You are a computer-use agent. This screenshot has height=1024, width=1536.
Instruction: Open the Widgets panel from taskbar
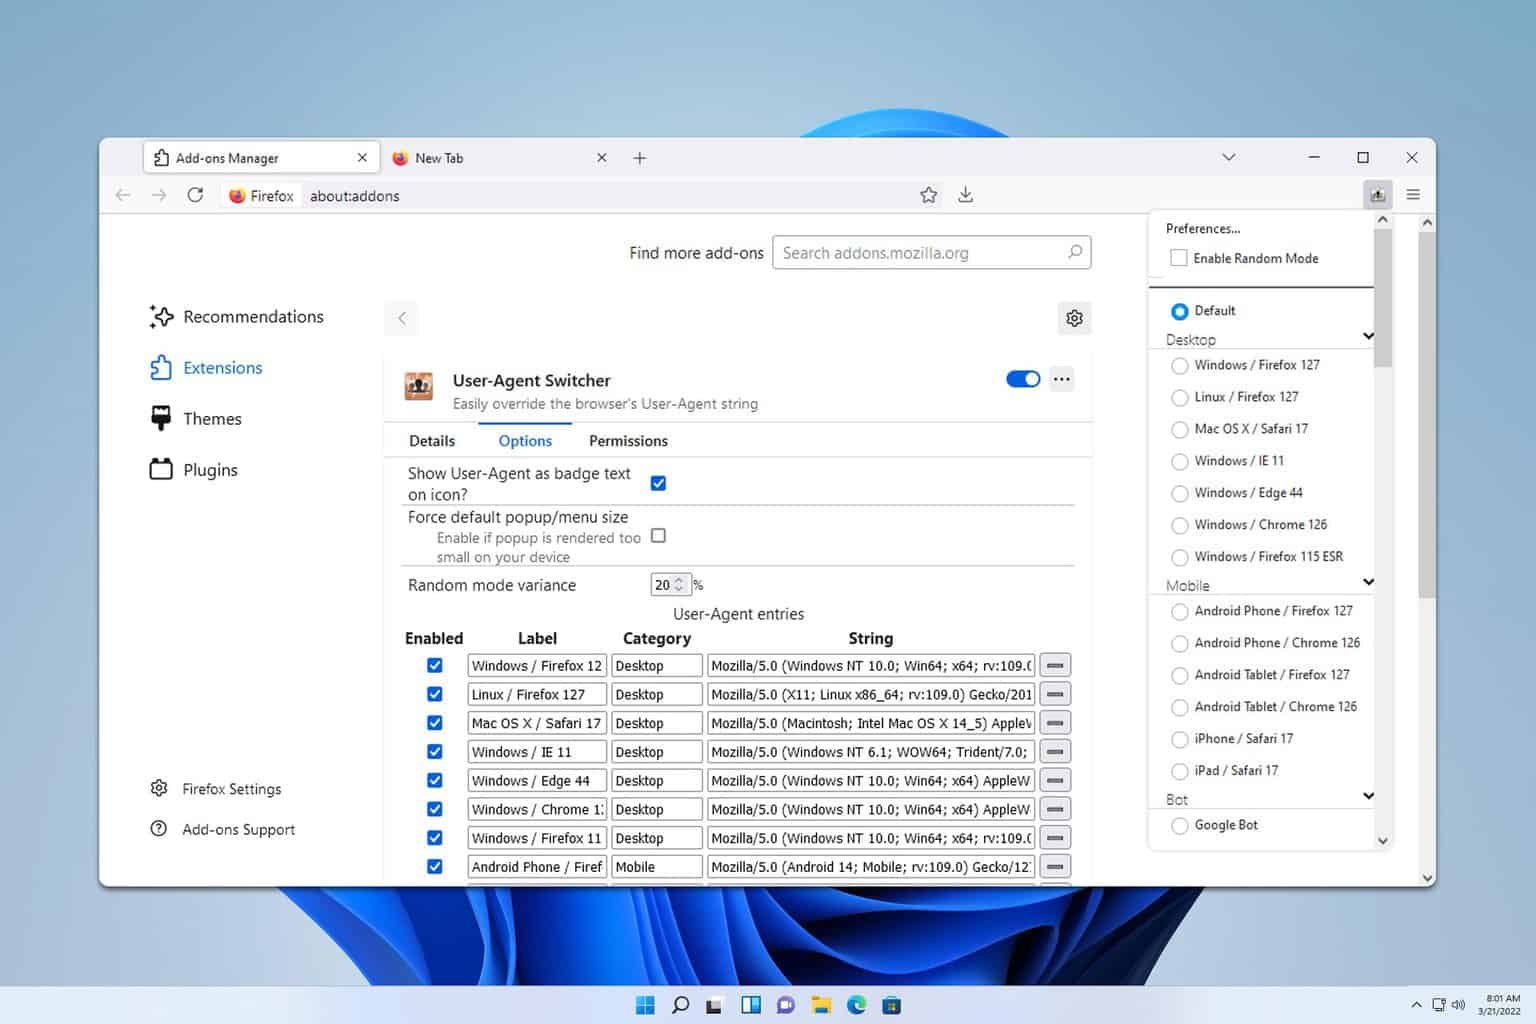[x=751, y=1005]
